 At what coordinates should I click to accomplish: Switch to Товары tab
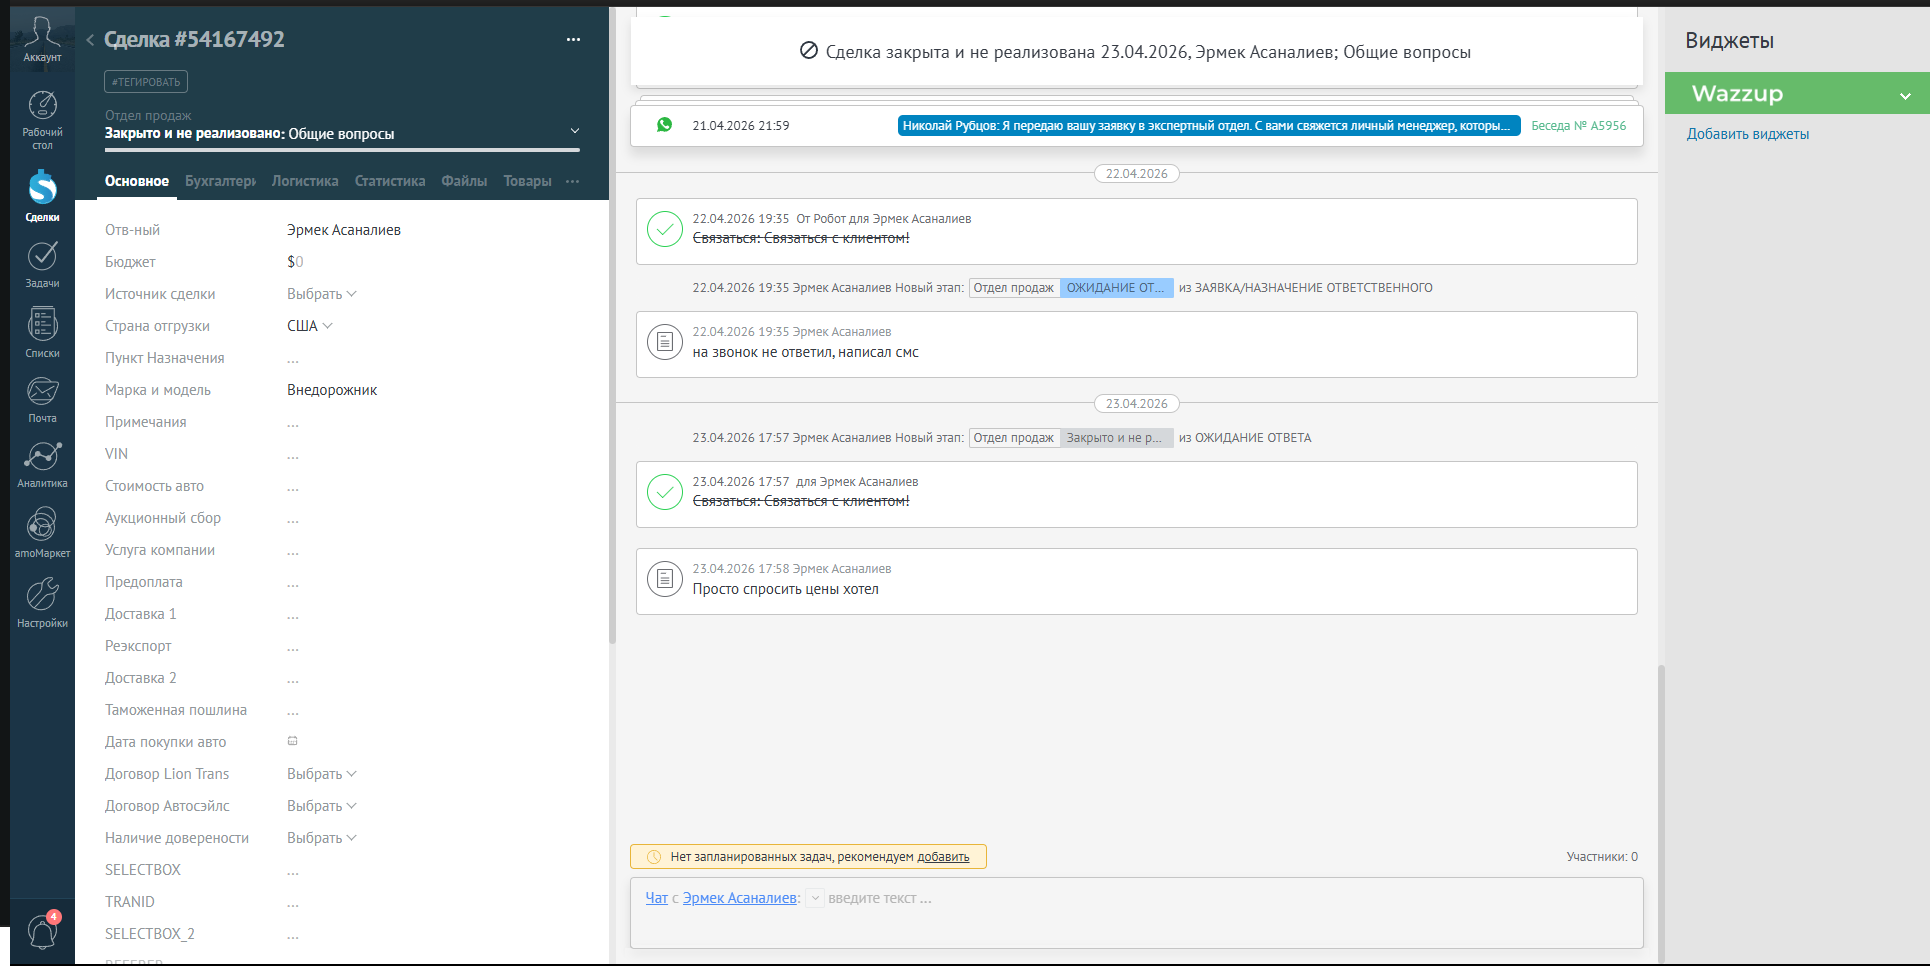527,181
